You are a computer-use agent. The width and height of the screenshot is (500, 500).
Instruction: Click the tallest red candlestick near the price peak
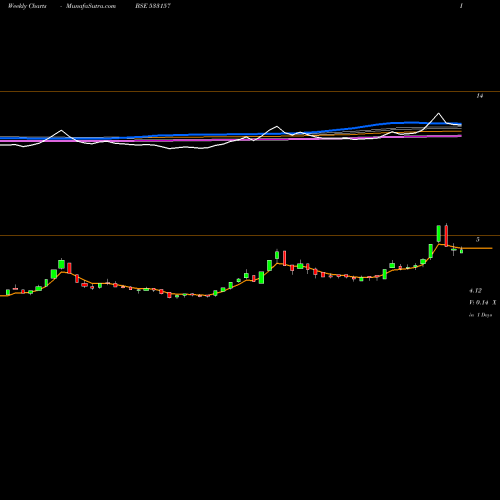446,236
